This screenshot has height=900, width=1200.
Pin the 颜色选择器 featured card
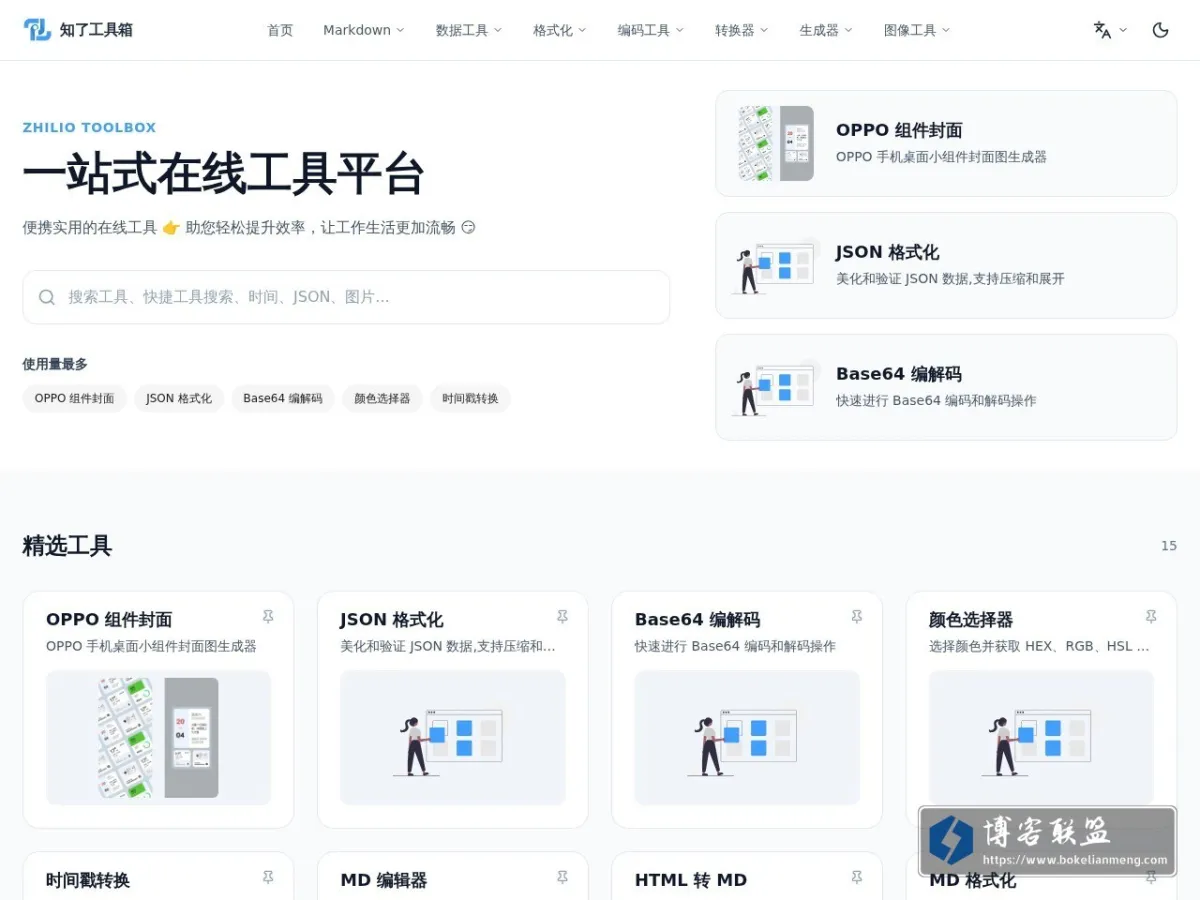coord(1151,617)
